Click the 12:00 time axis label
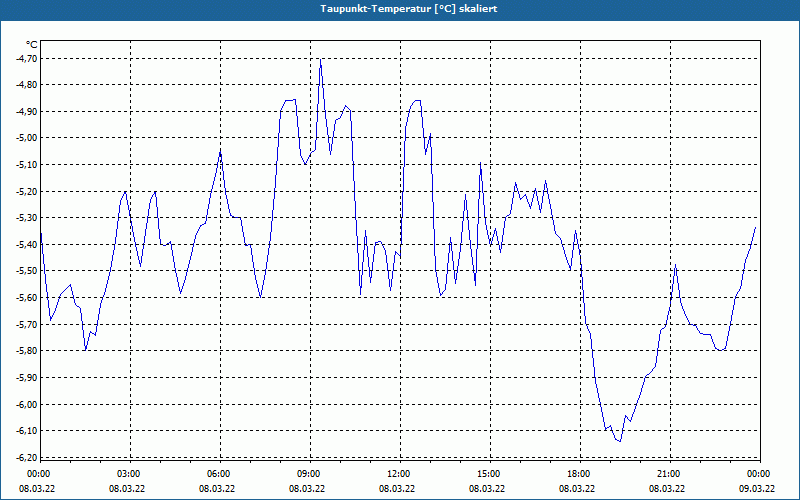800x500 pixels. click(x=397, y=474)
